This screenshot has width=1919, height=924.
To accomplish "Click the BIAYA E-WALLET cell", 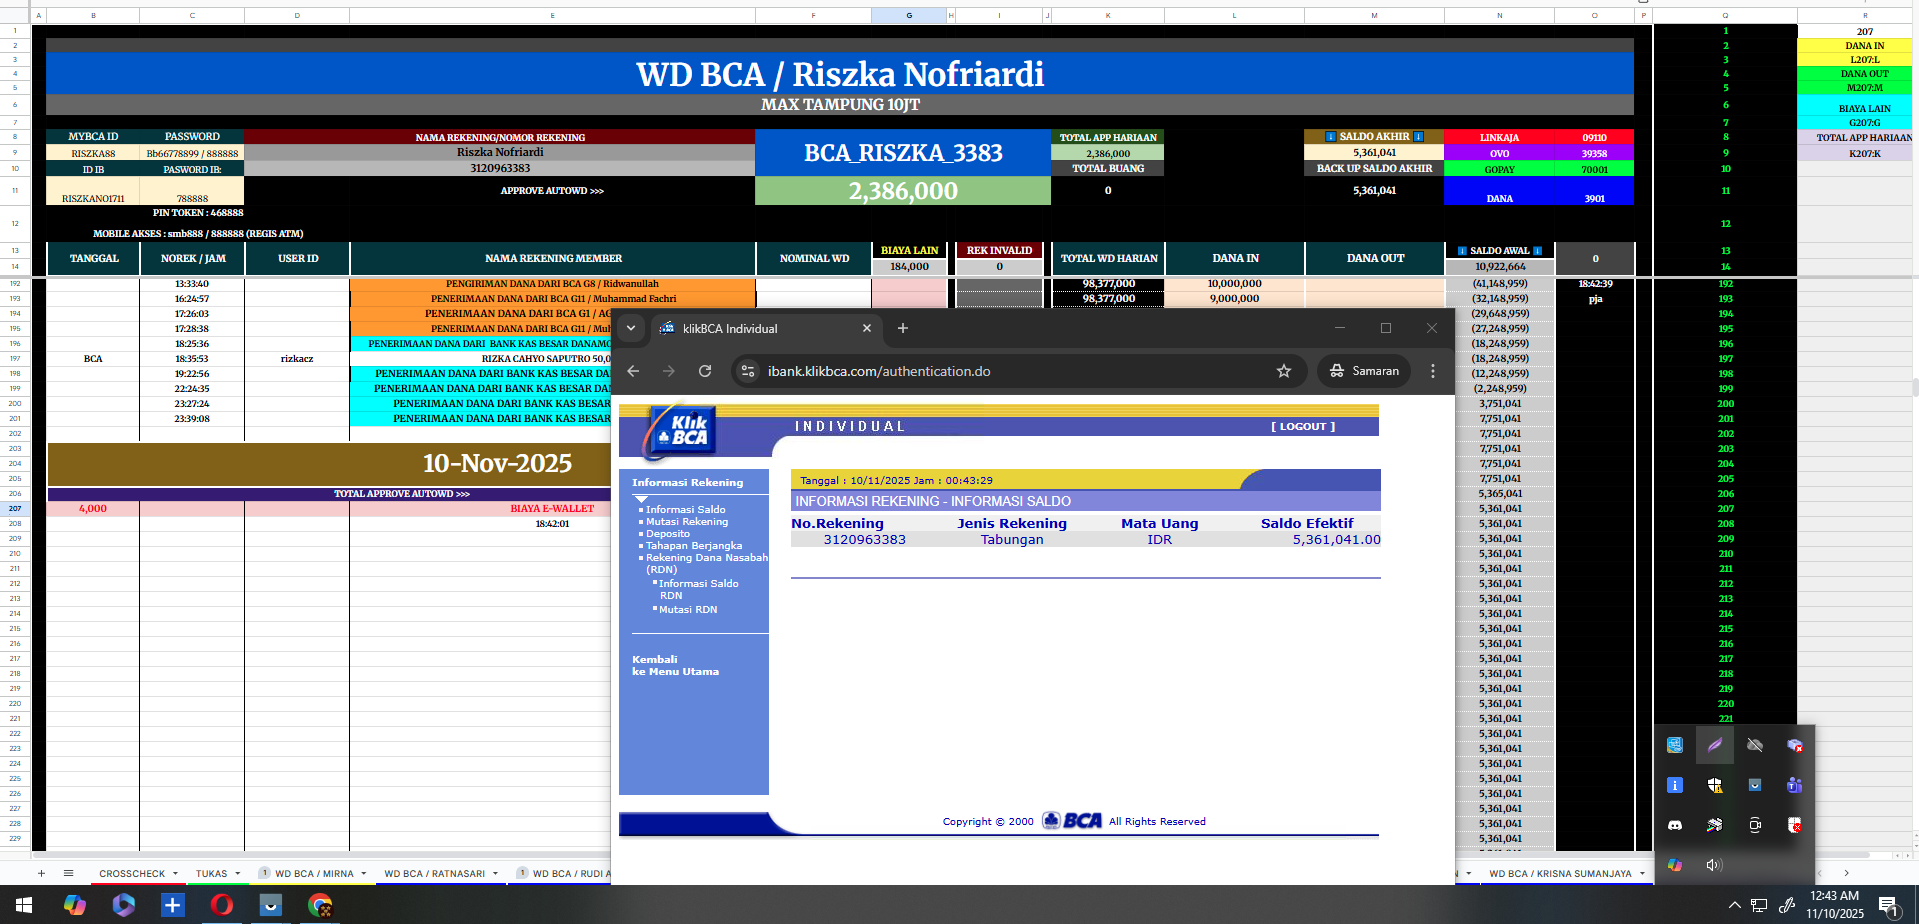I will tap(552, 509).
